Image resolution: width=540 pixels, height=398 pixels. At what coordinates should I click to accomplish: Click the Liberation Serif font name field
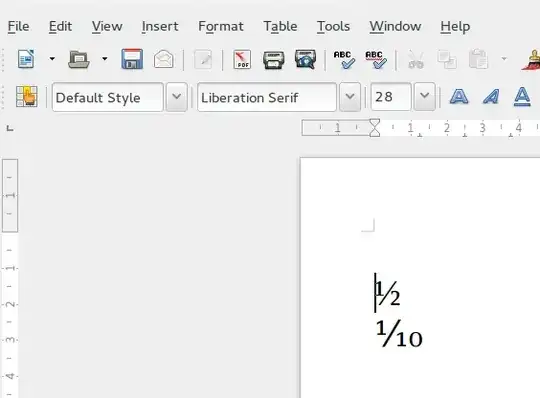[x=267, y=97]
